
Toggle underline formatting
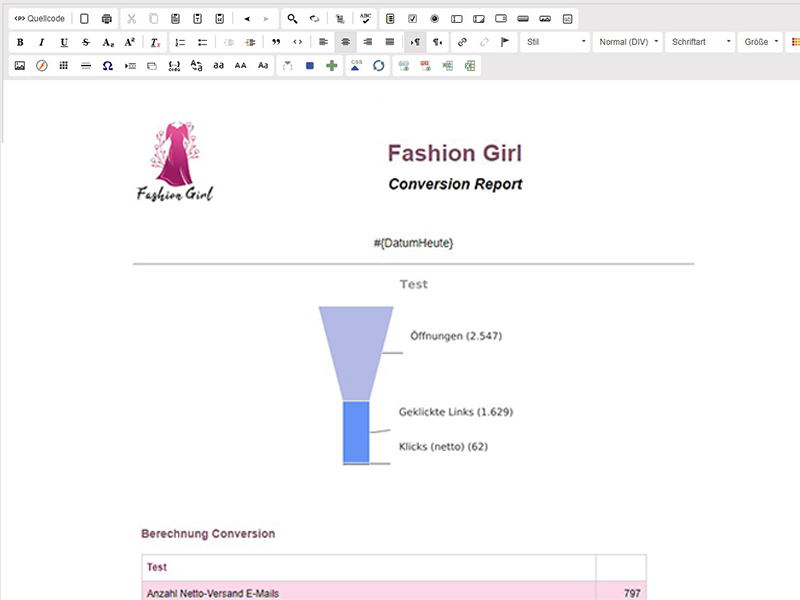64,42
